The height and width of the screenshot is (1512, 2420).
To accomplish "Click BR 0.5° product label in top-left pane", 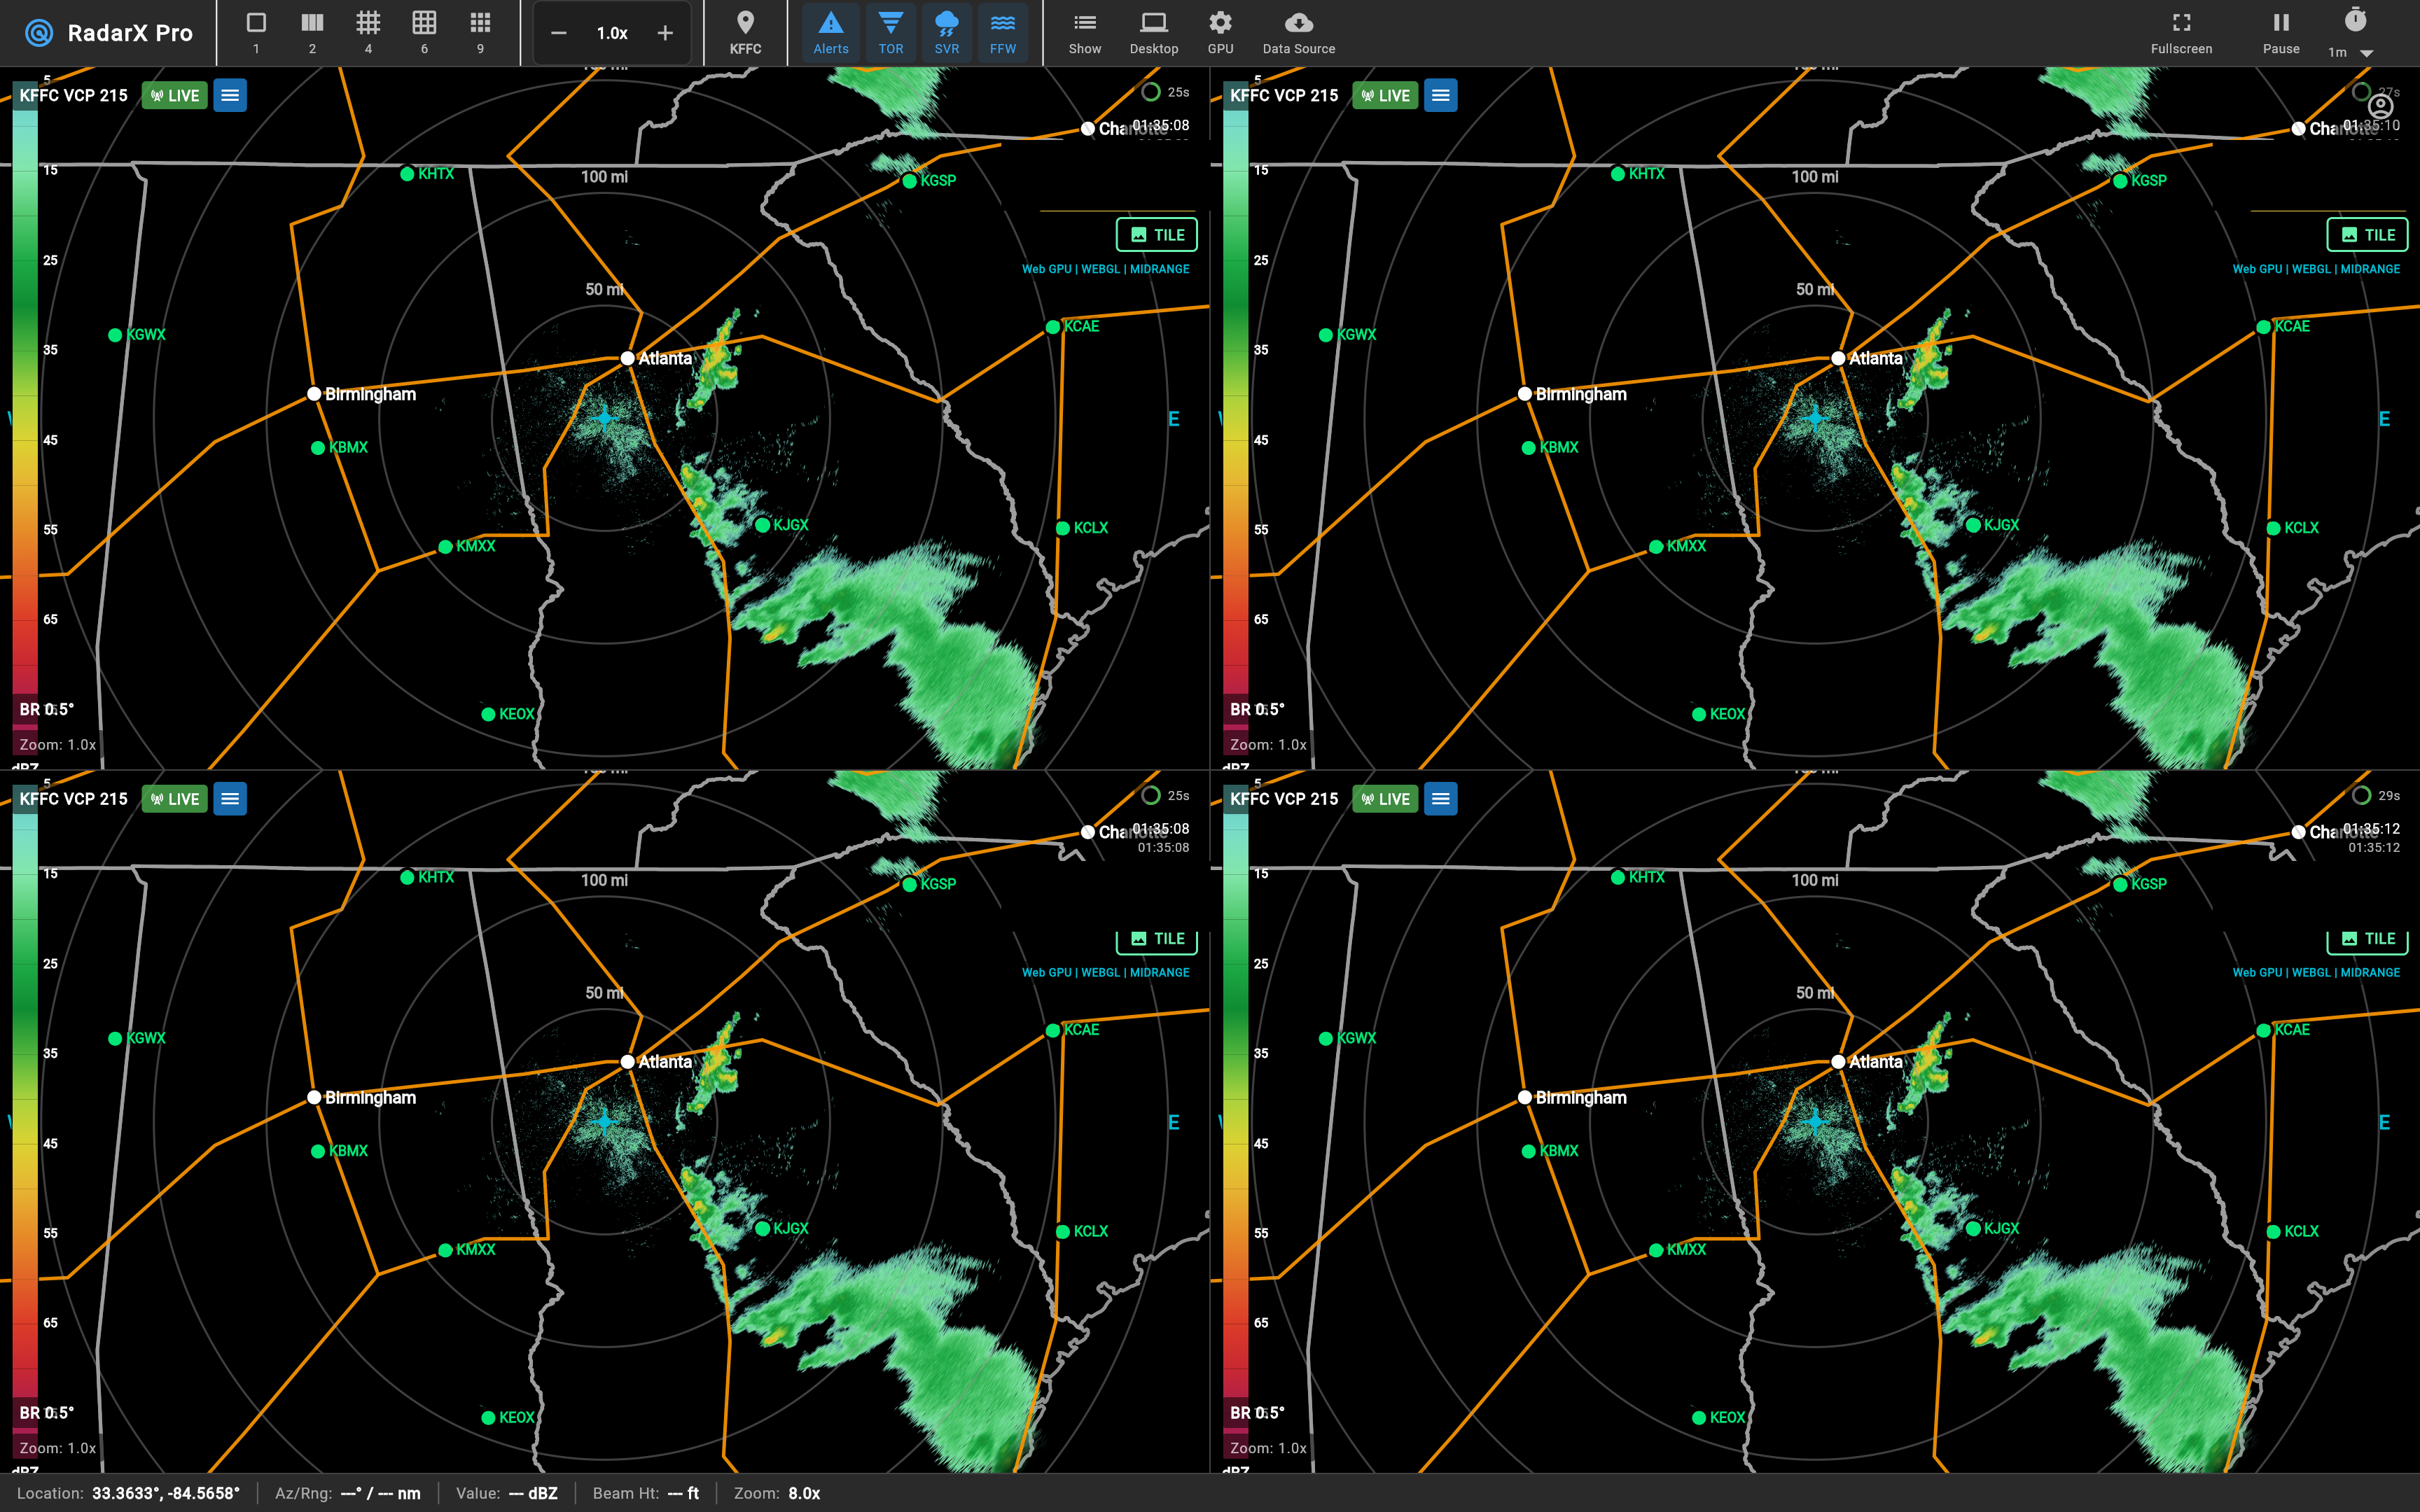I will coord(46,709).
